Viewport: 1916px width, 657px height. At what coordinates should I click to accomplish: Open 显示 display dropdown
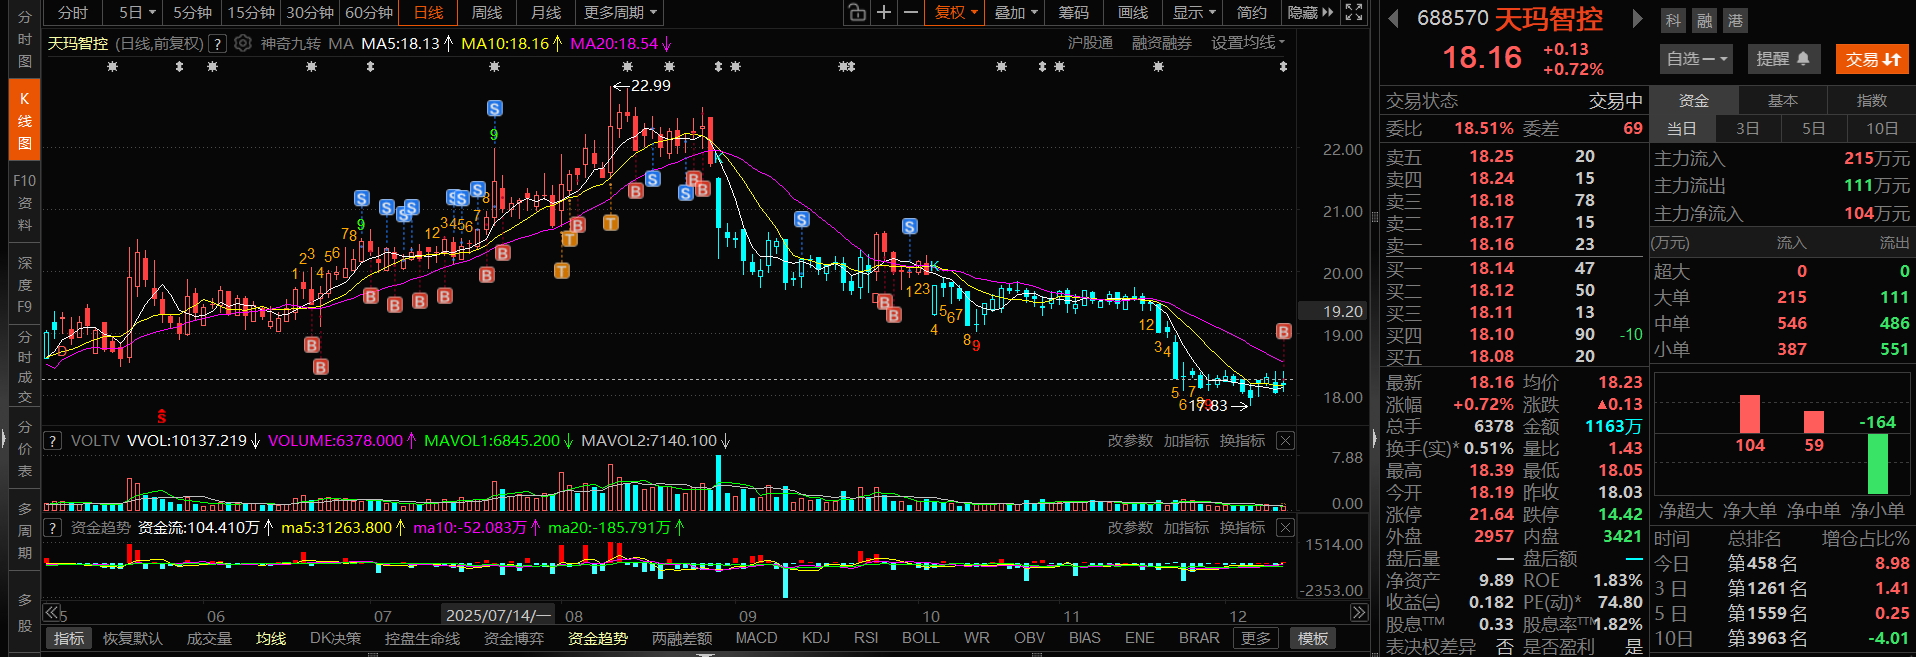(x=1194, y=12)
